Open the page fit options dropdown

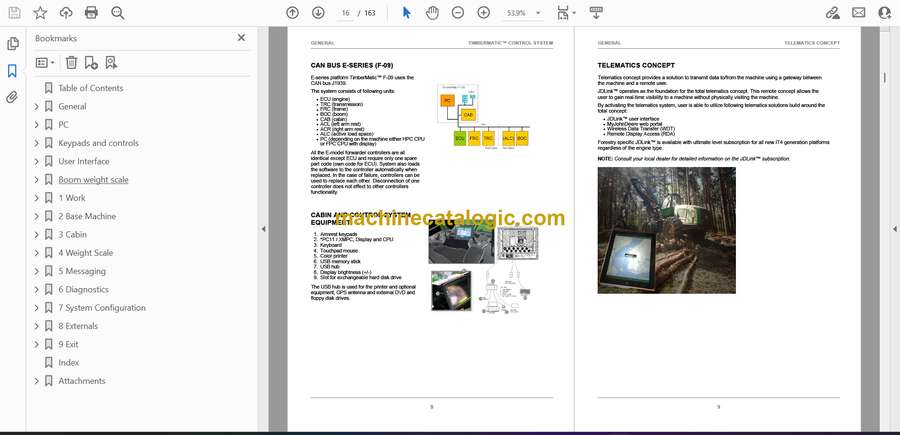pos(566,13)
